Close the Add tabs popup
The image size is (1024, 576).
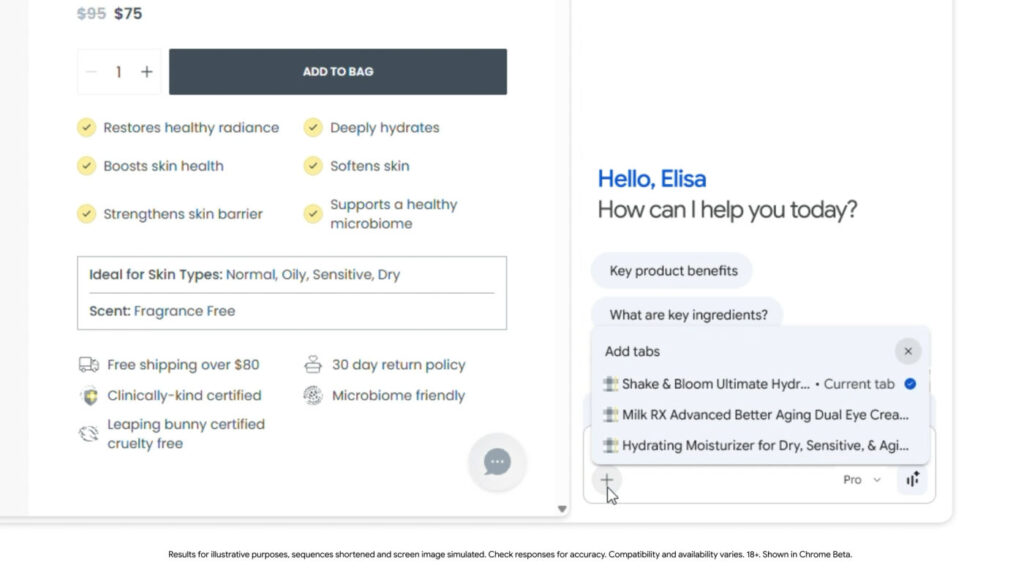[x=907, y=351]
